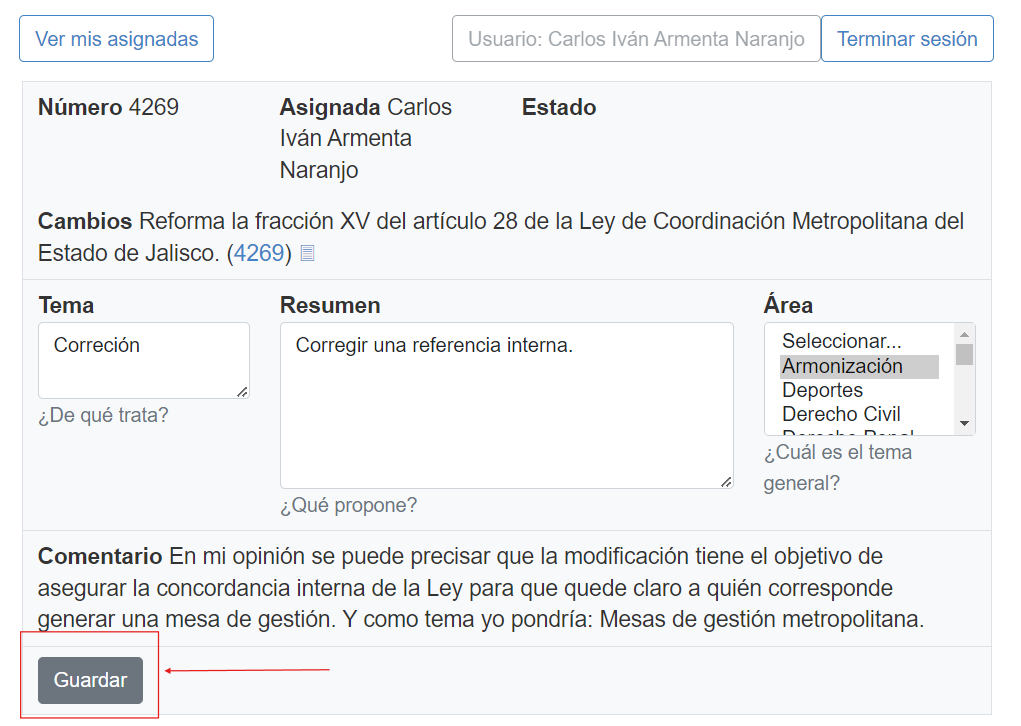1021x726 pixels.
Task: Click the ¿Qué propone? hint
Action: point(349,505)
